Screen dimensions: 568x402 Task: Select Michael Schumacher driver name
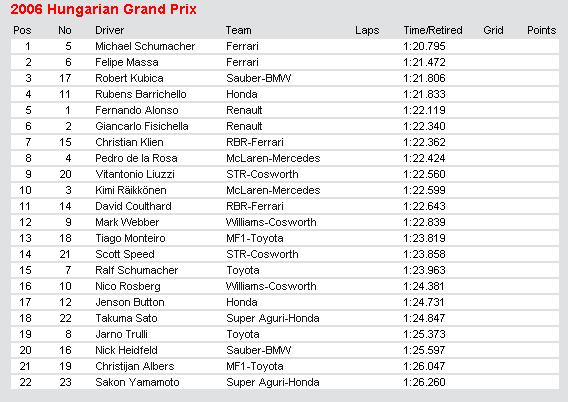click(x=145, y=46)
